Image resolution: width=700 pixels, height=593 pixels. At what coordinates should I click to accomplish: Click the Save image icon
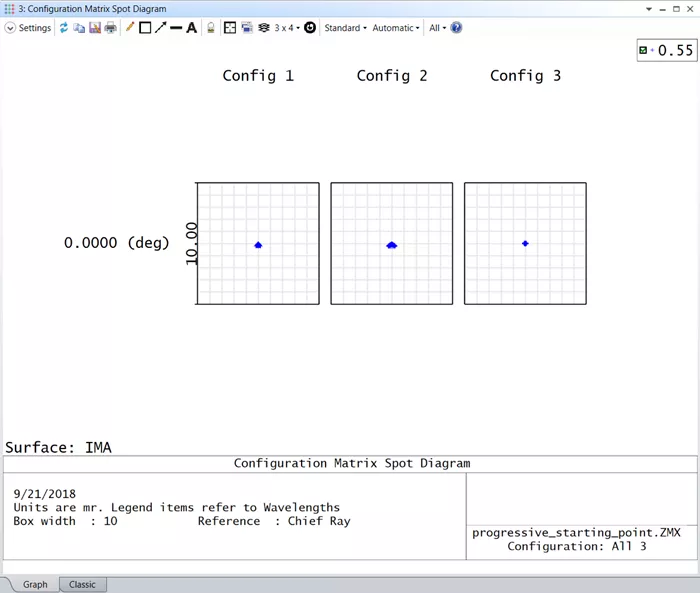[95, 28]
